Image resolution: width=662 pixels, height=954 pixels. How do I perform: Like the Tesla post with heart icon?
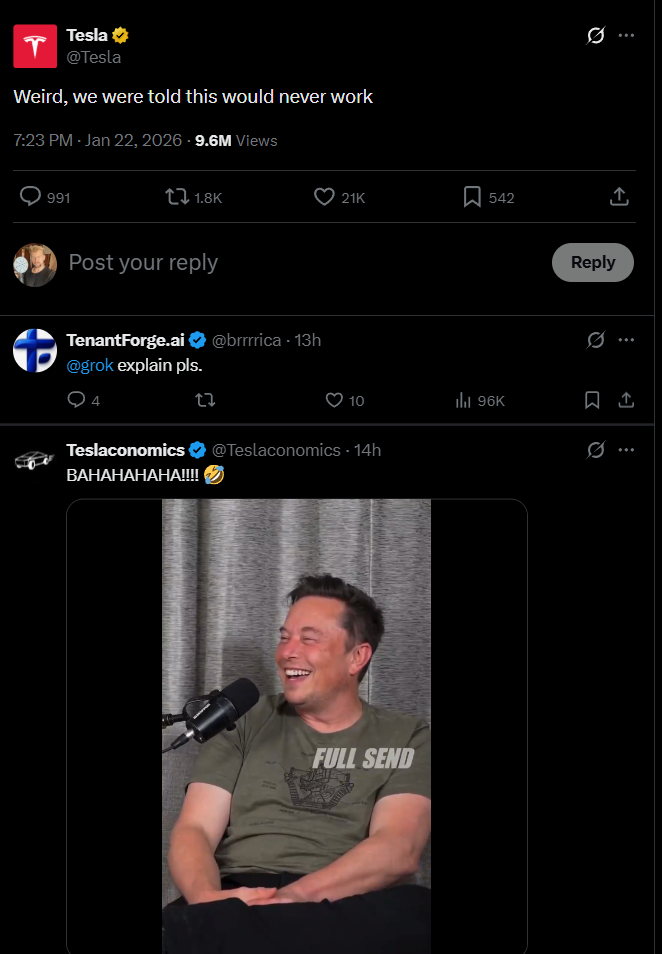[x=324, y=197]
